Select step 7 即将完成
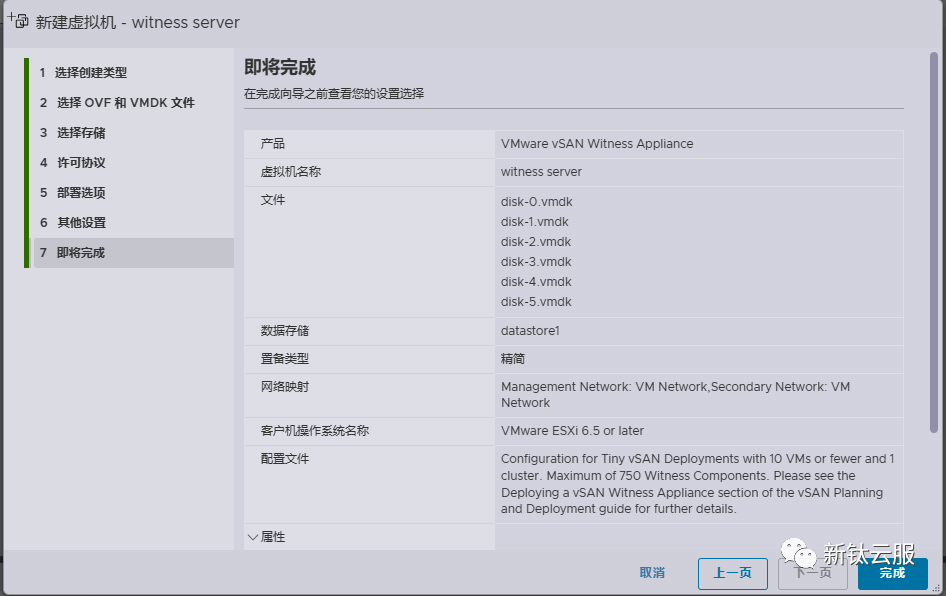This screenshot has height=596, width=946. 81,253
